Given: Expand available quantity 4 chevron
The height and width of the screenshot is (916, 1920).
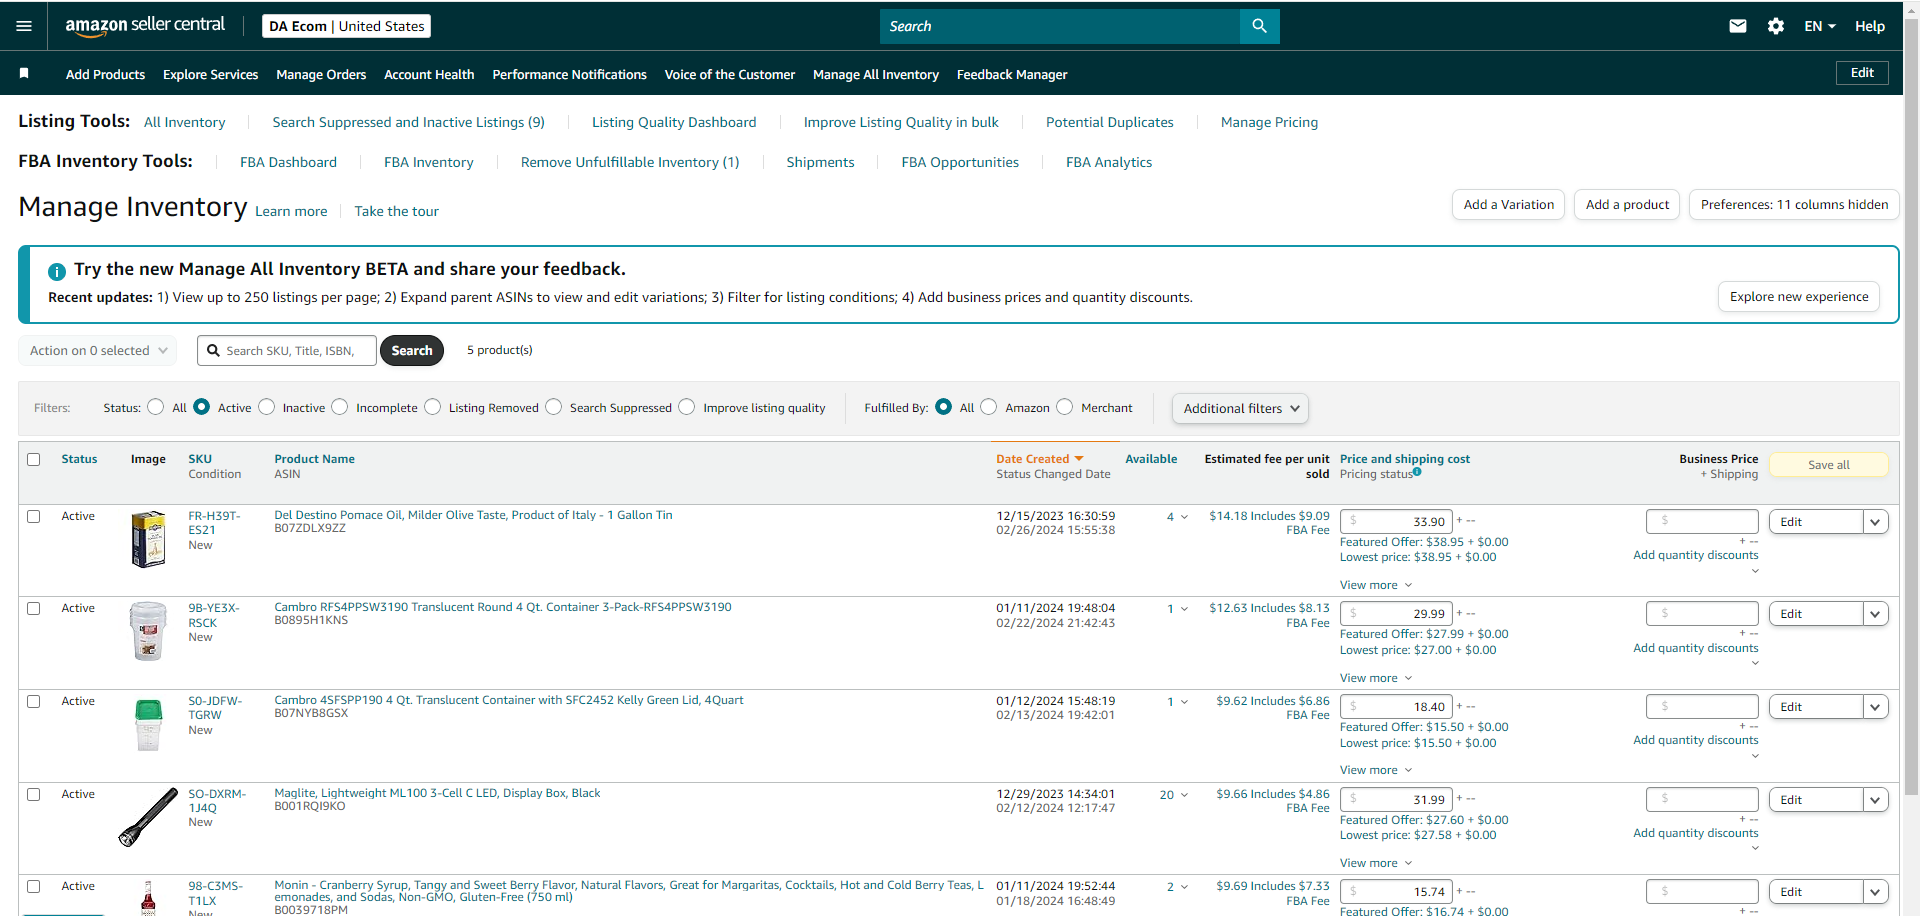Looking at the screenshot, I should click(x=1185, y=517).
